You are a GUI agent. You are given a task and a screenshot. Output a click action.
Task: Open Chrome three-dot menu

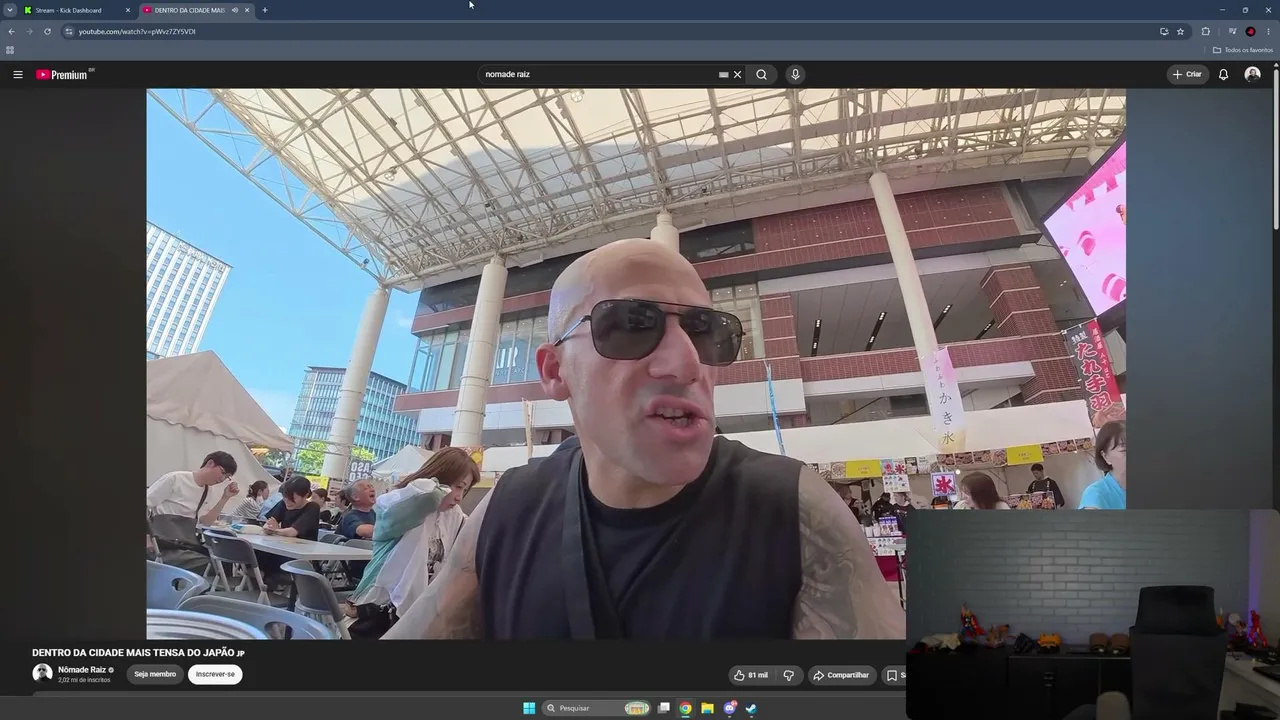tap(1268, 31)
